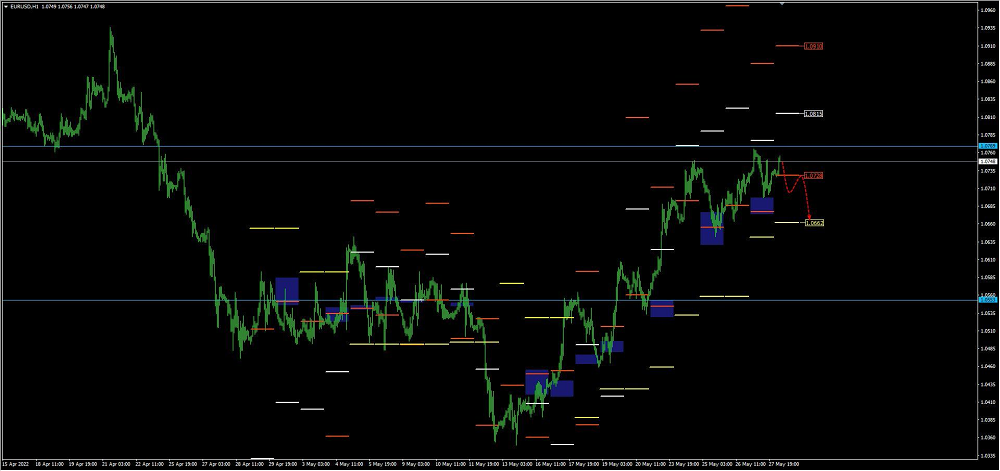
Task: Click the 1.0960 value on price scale
Action: 987,10
